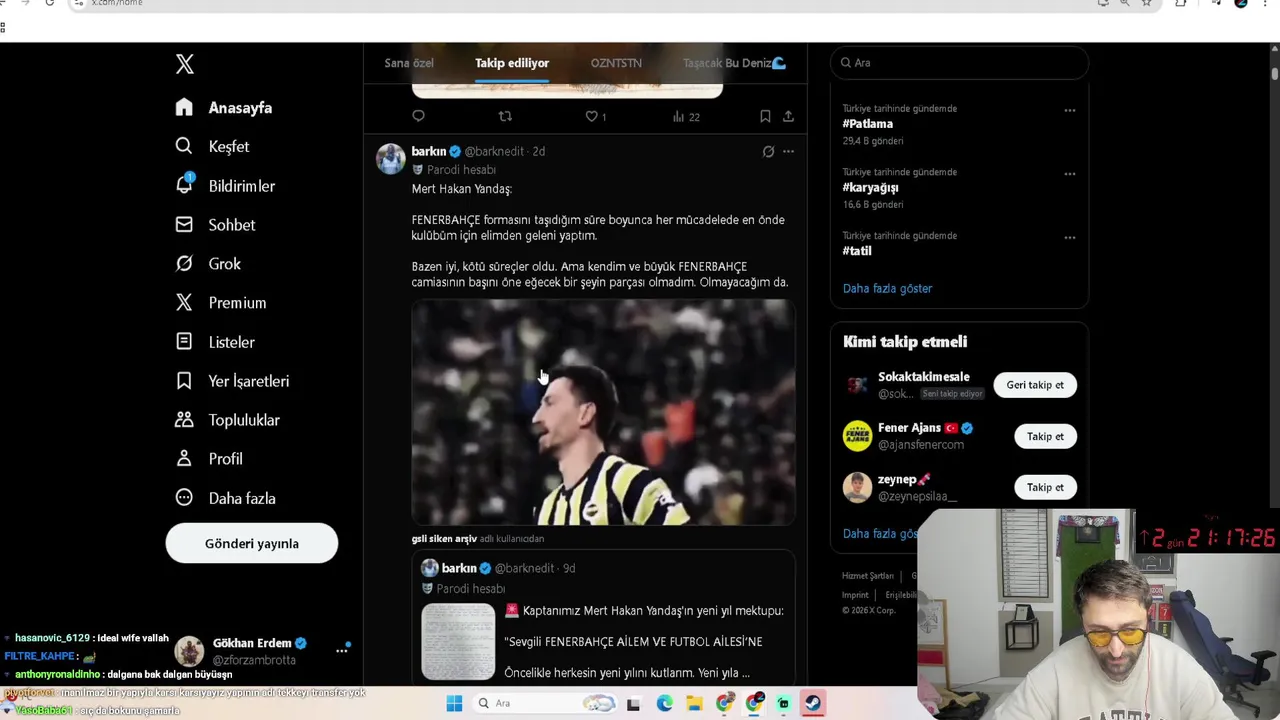Viewport: 1280px width, 720px height.
Task: Open more options on barkın's post
Action: click(788, 151)
